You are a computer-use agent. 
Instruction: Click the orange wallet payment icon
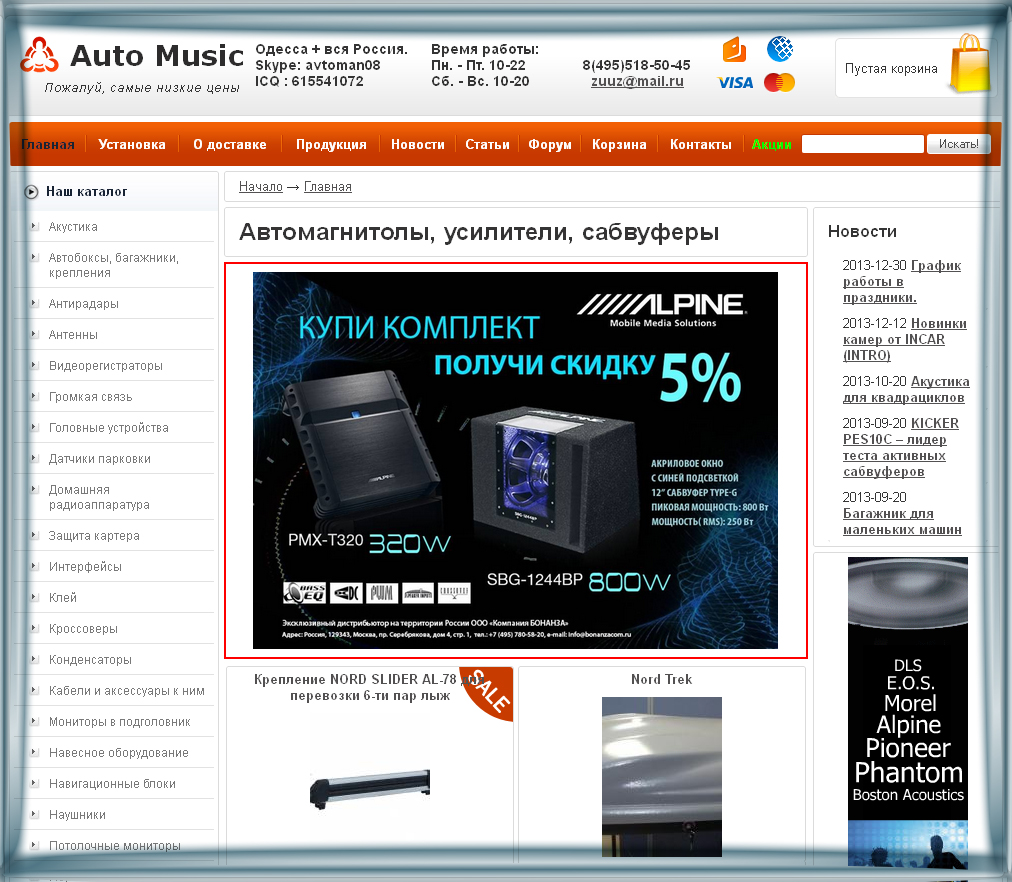(x=734, y=49)
